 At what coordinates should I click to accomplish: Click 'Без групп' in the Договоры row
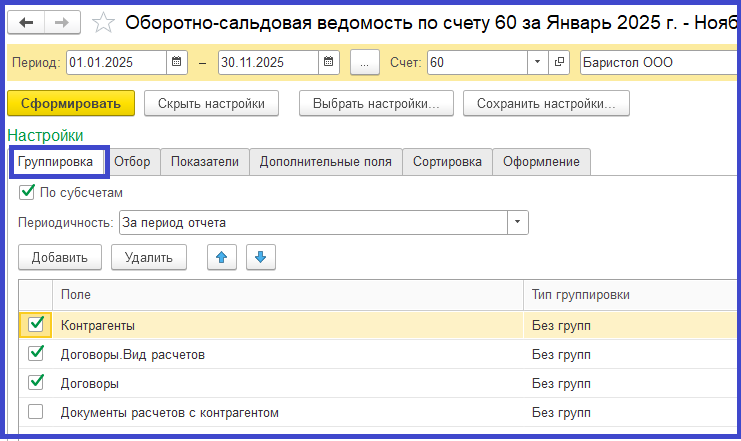[x=561, y=383]
